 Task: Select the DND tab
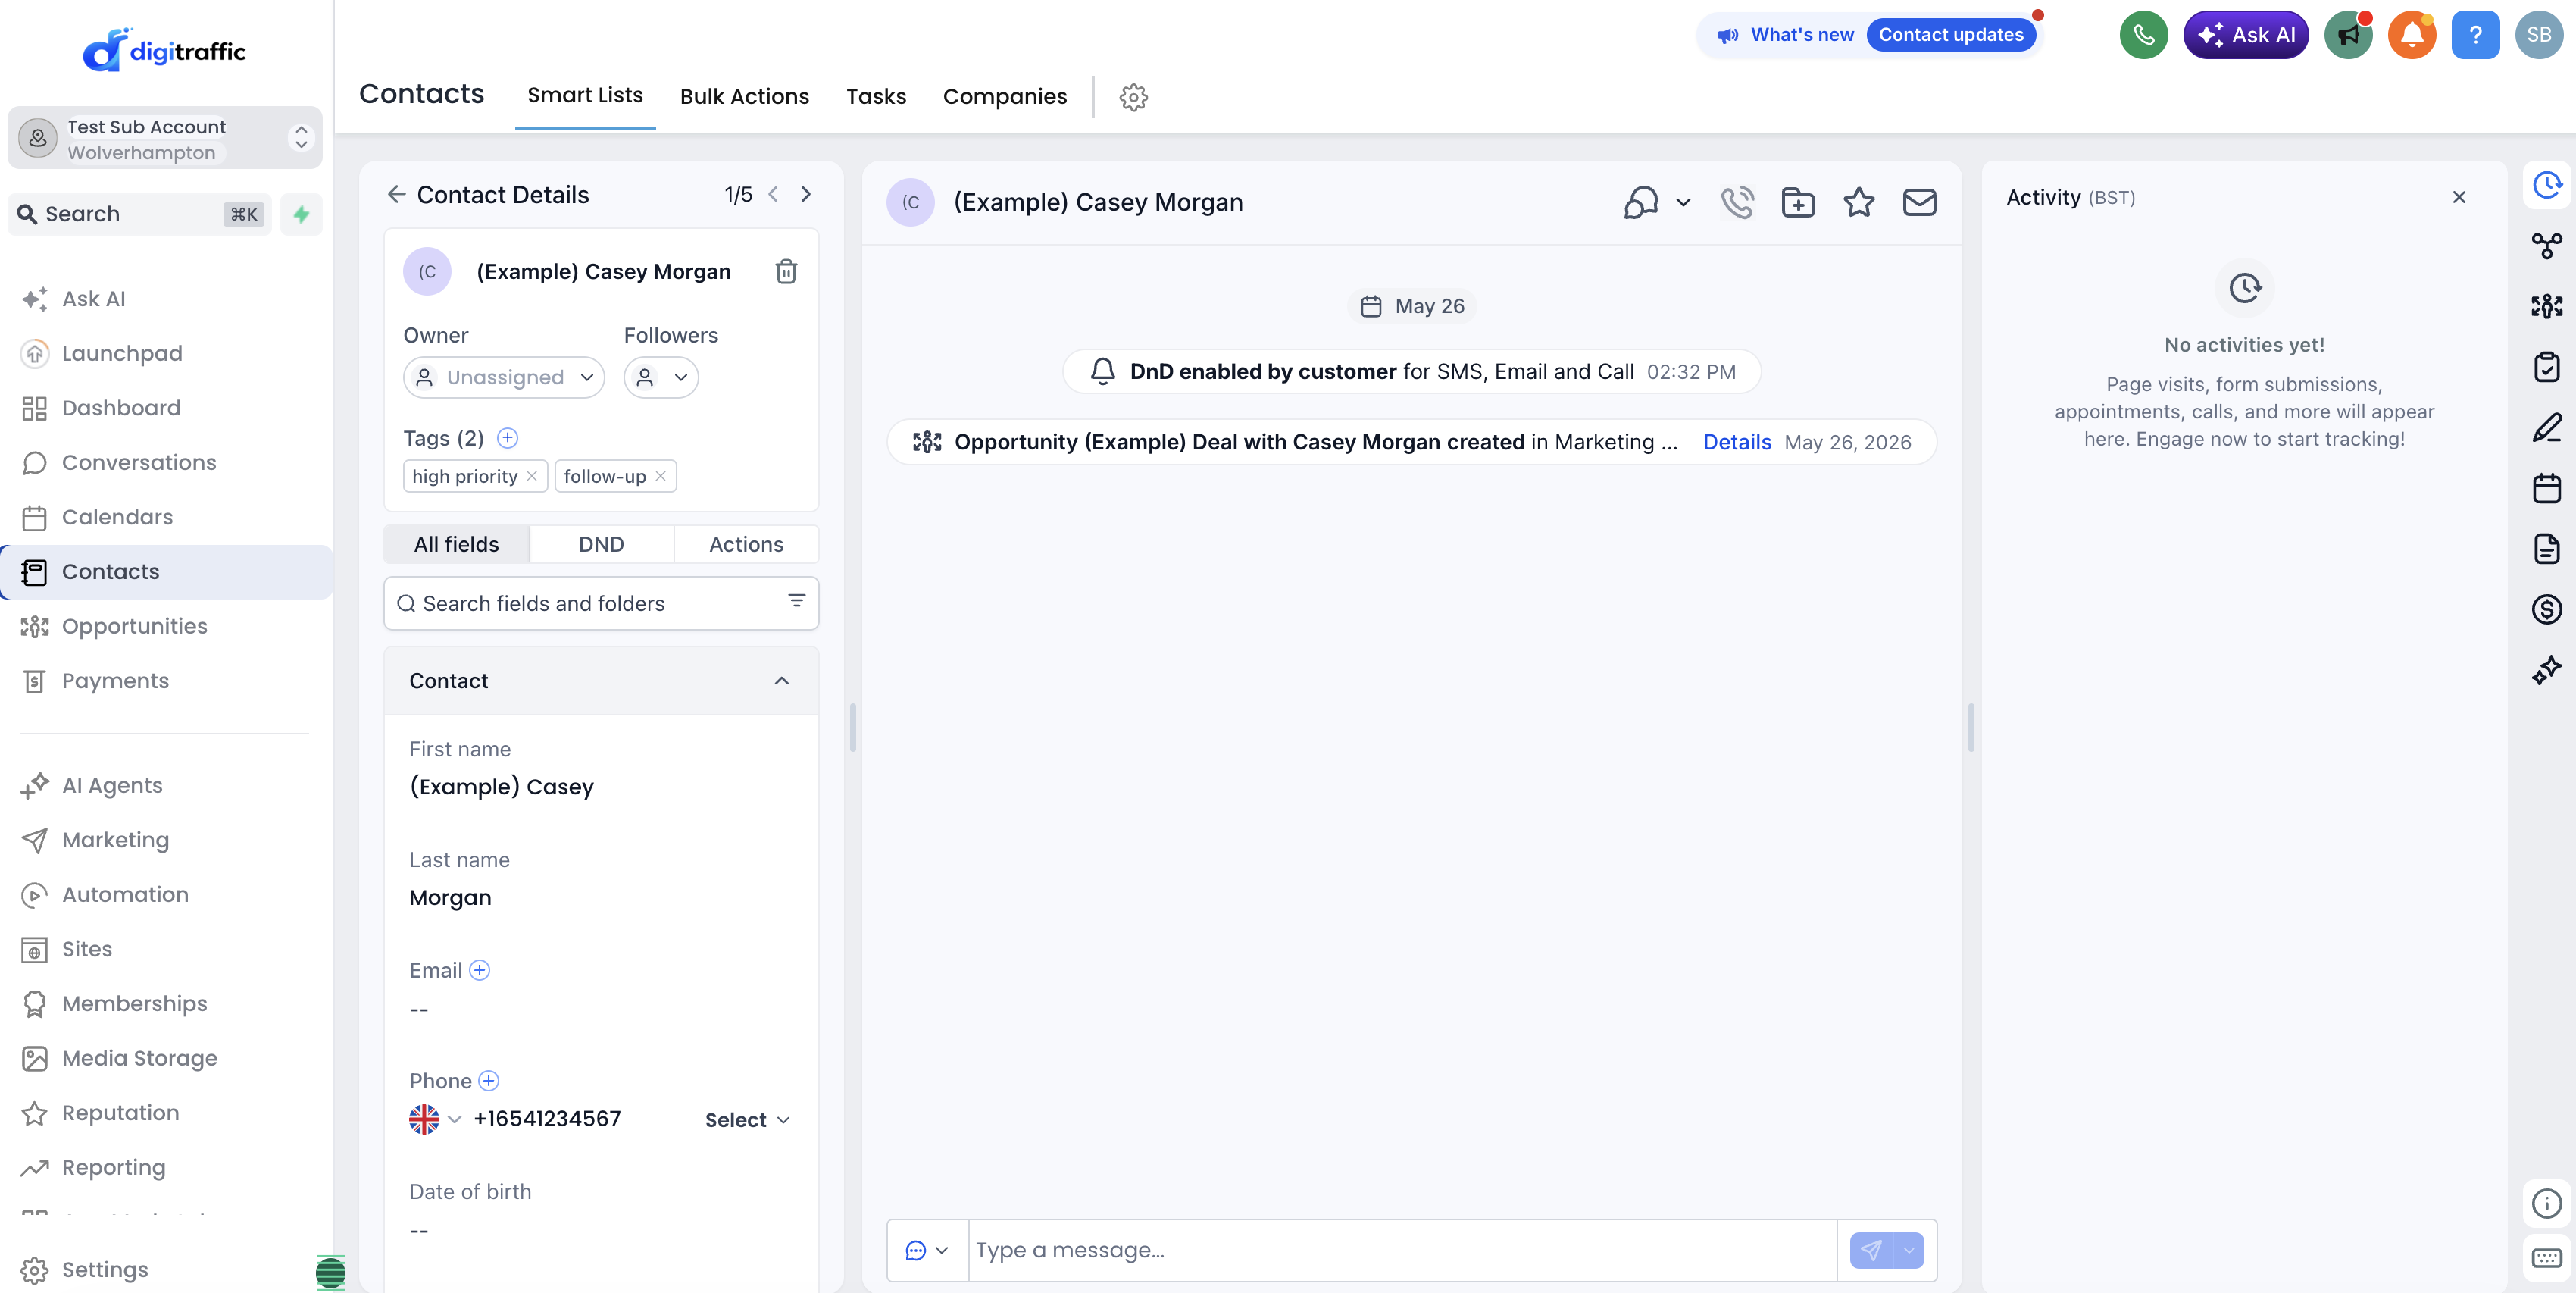click(x=601, y=544)
